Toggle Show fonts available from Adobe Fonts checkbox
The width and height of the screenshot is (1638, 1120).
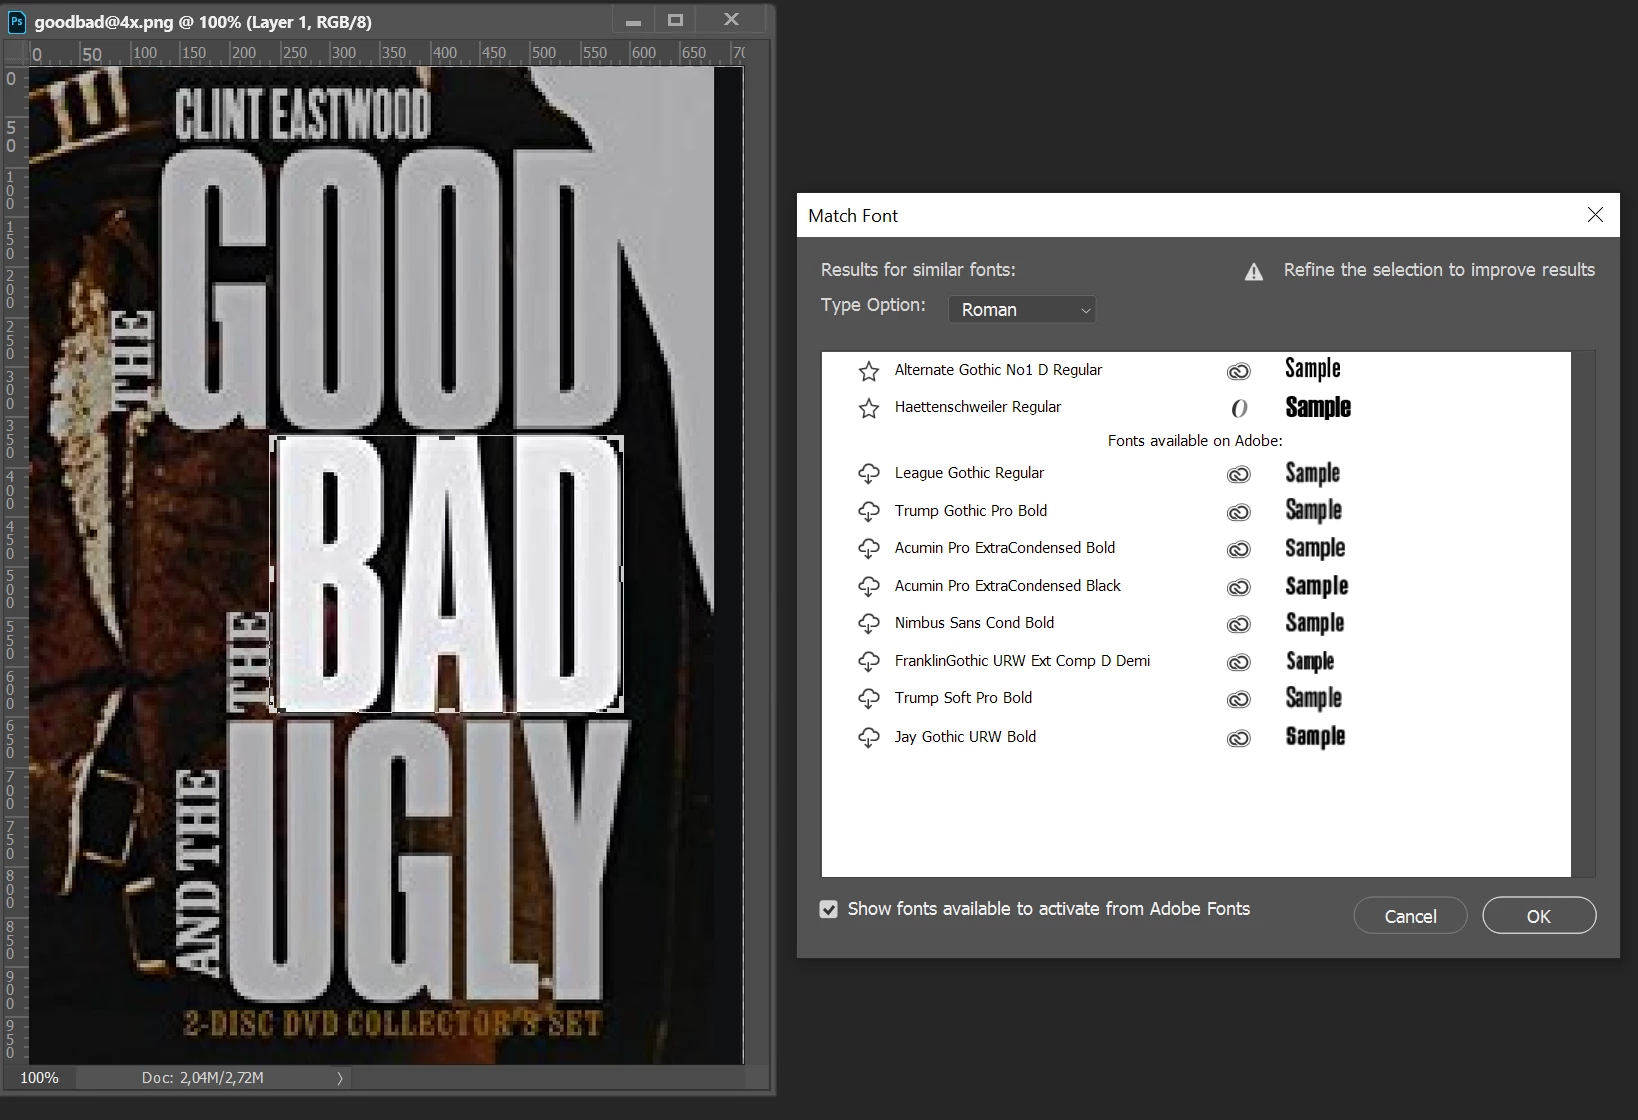(x=828, y=909)
